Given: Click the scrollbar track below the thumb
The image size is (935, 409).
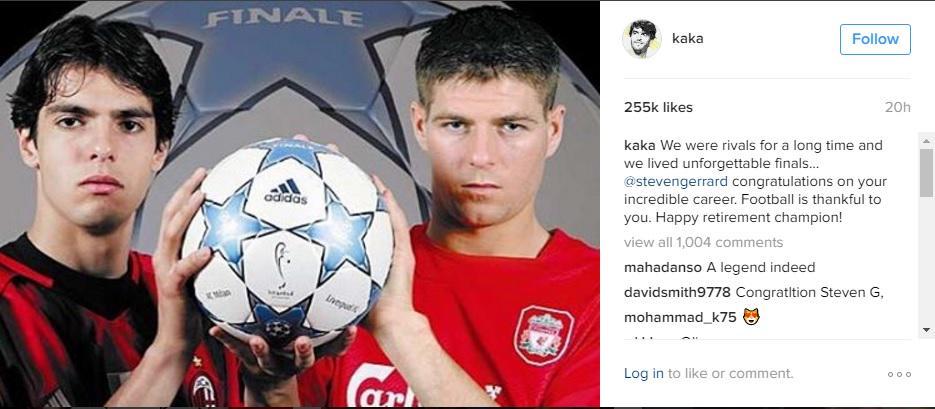Looking at the screenshot, I should (926, 259).
